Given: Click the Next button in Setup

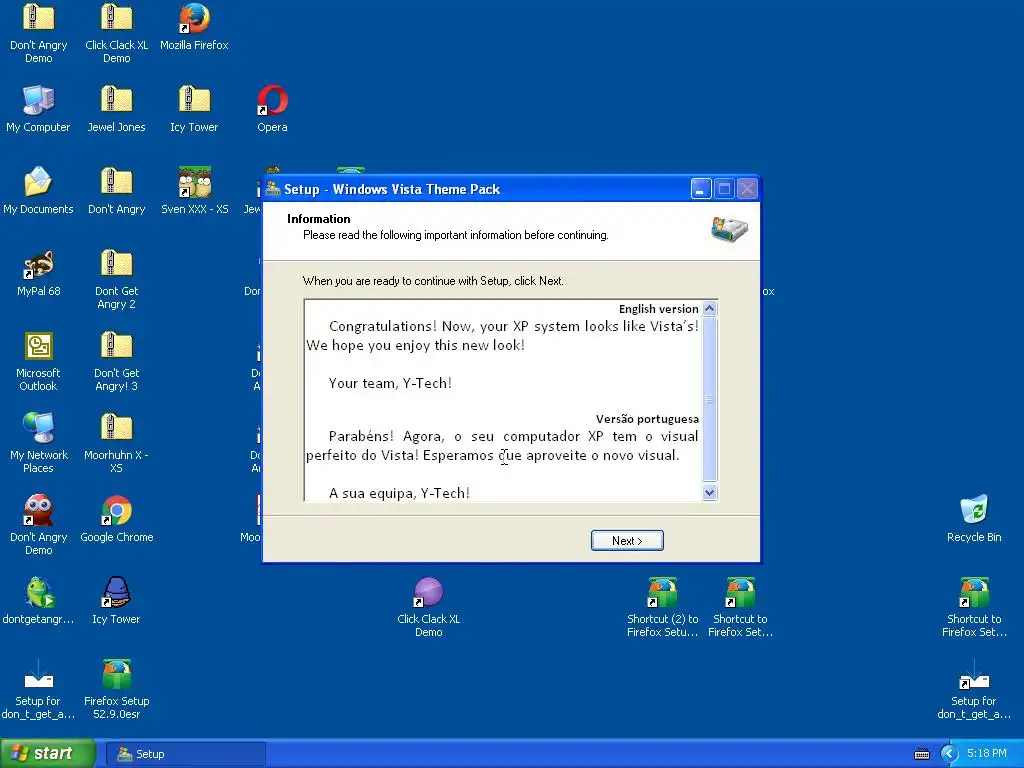Looking at the screenshot, I should pyautogui.click(x=627, y=541).
